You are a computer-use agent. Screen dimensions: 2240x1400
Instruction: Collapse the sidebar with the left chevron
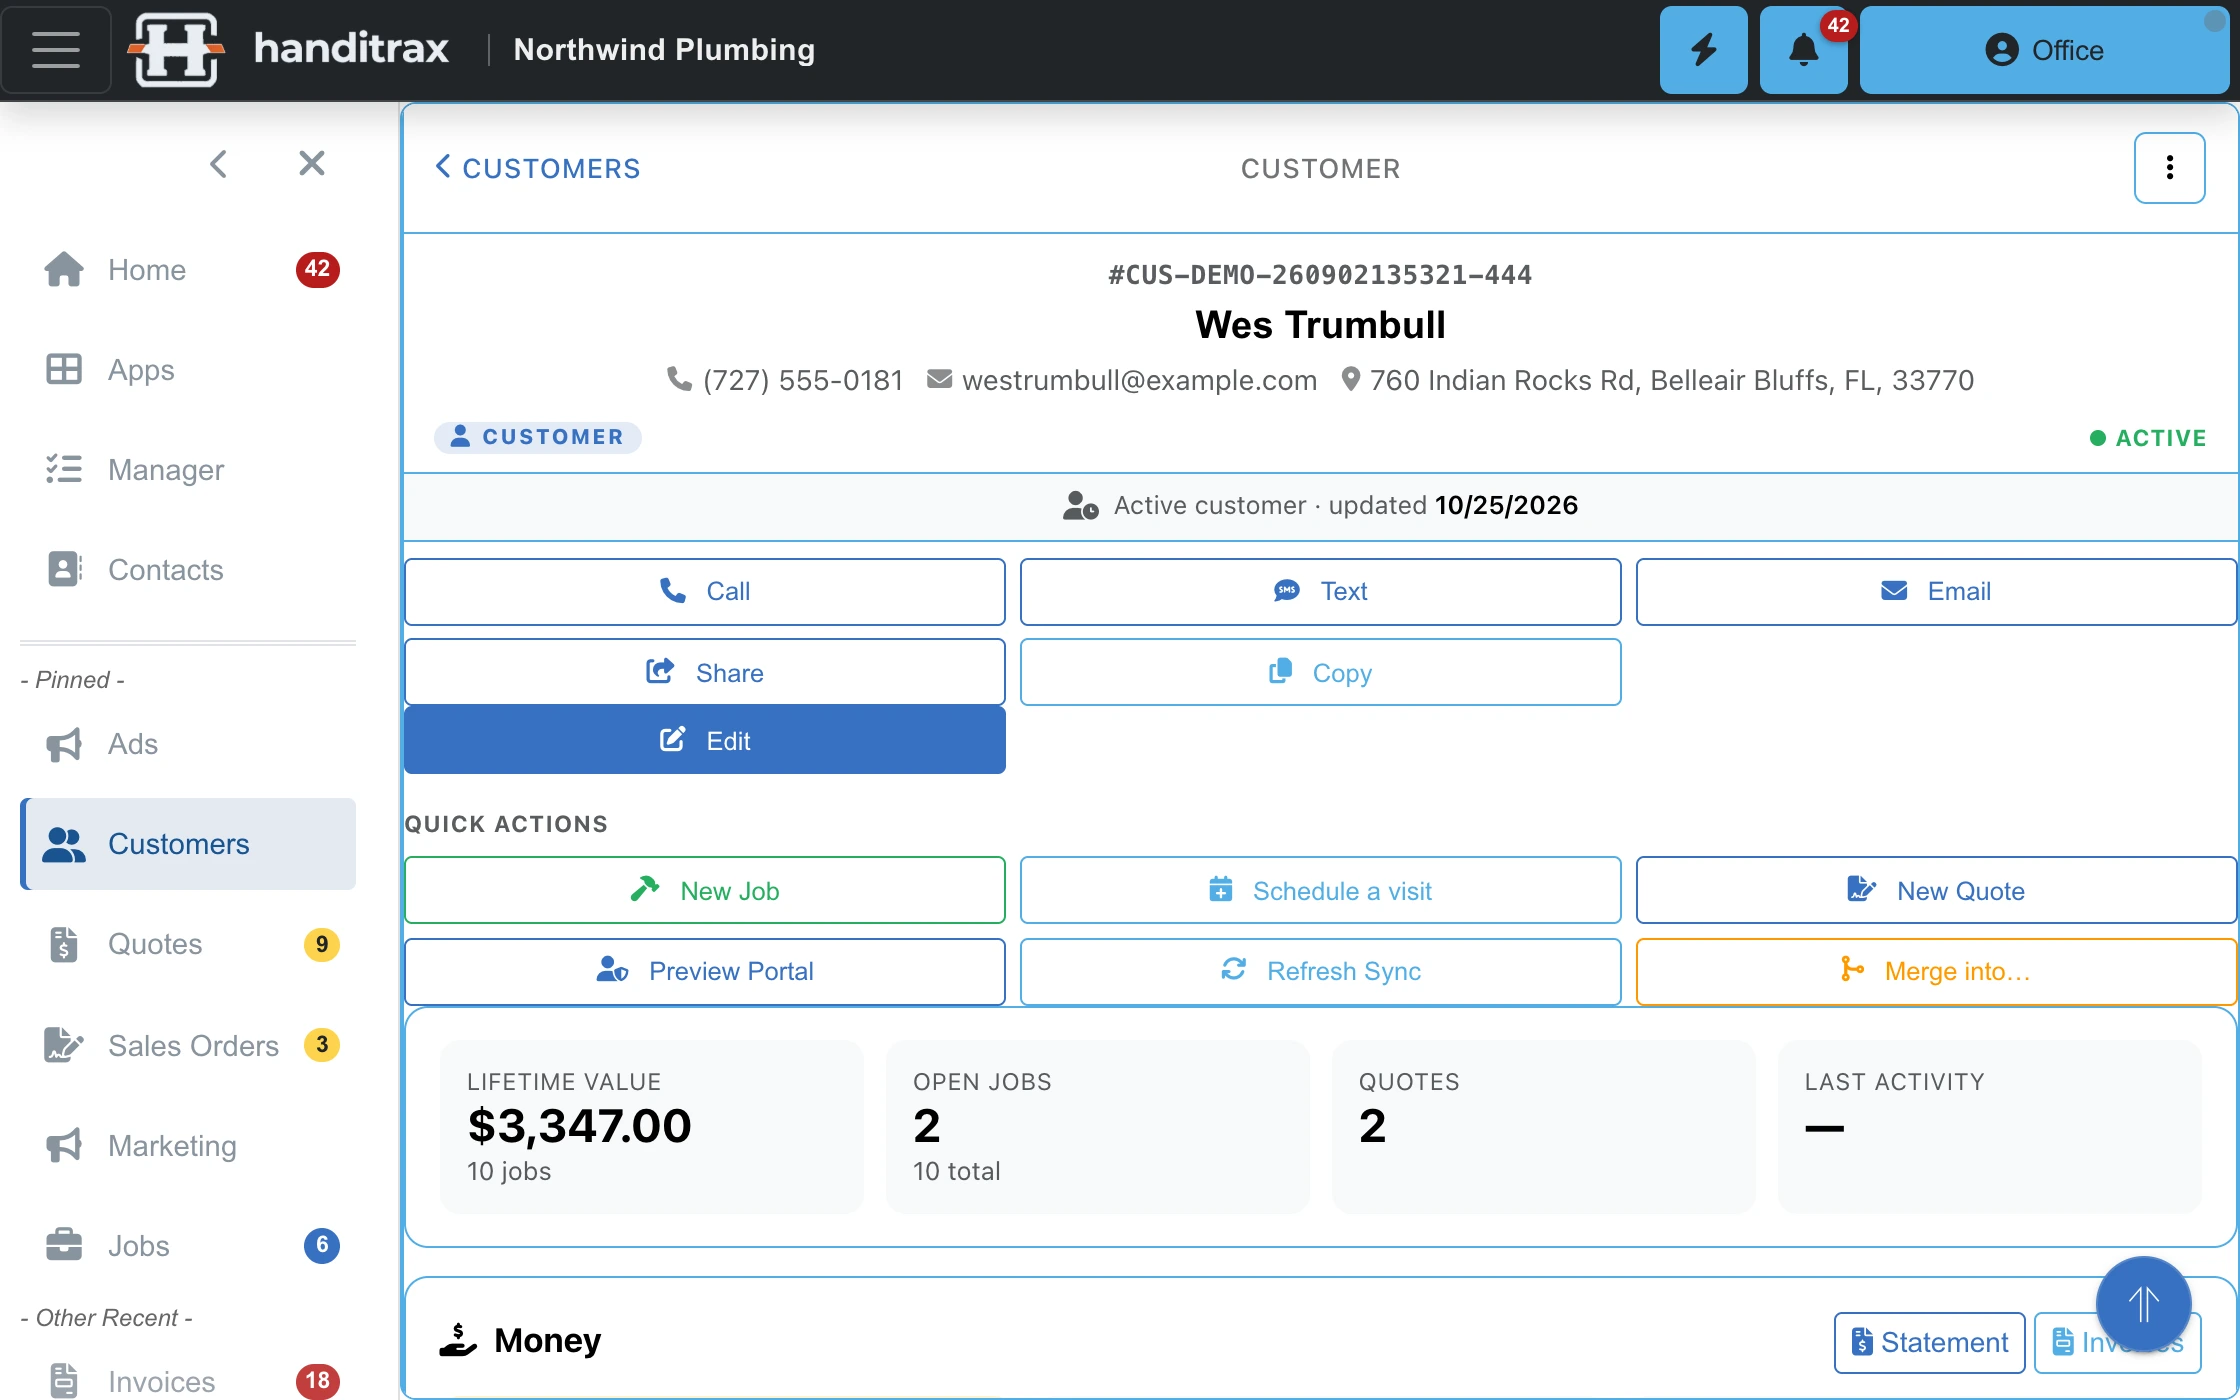coord(219,164)
